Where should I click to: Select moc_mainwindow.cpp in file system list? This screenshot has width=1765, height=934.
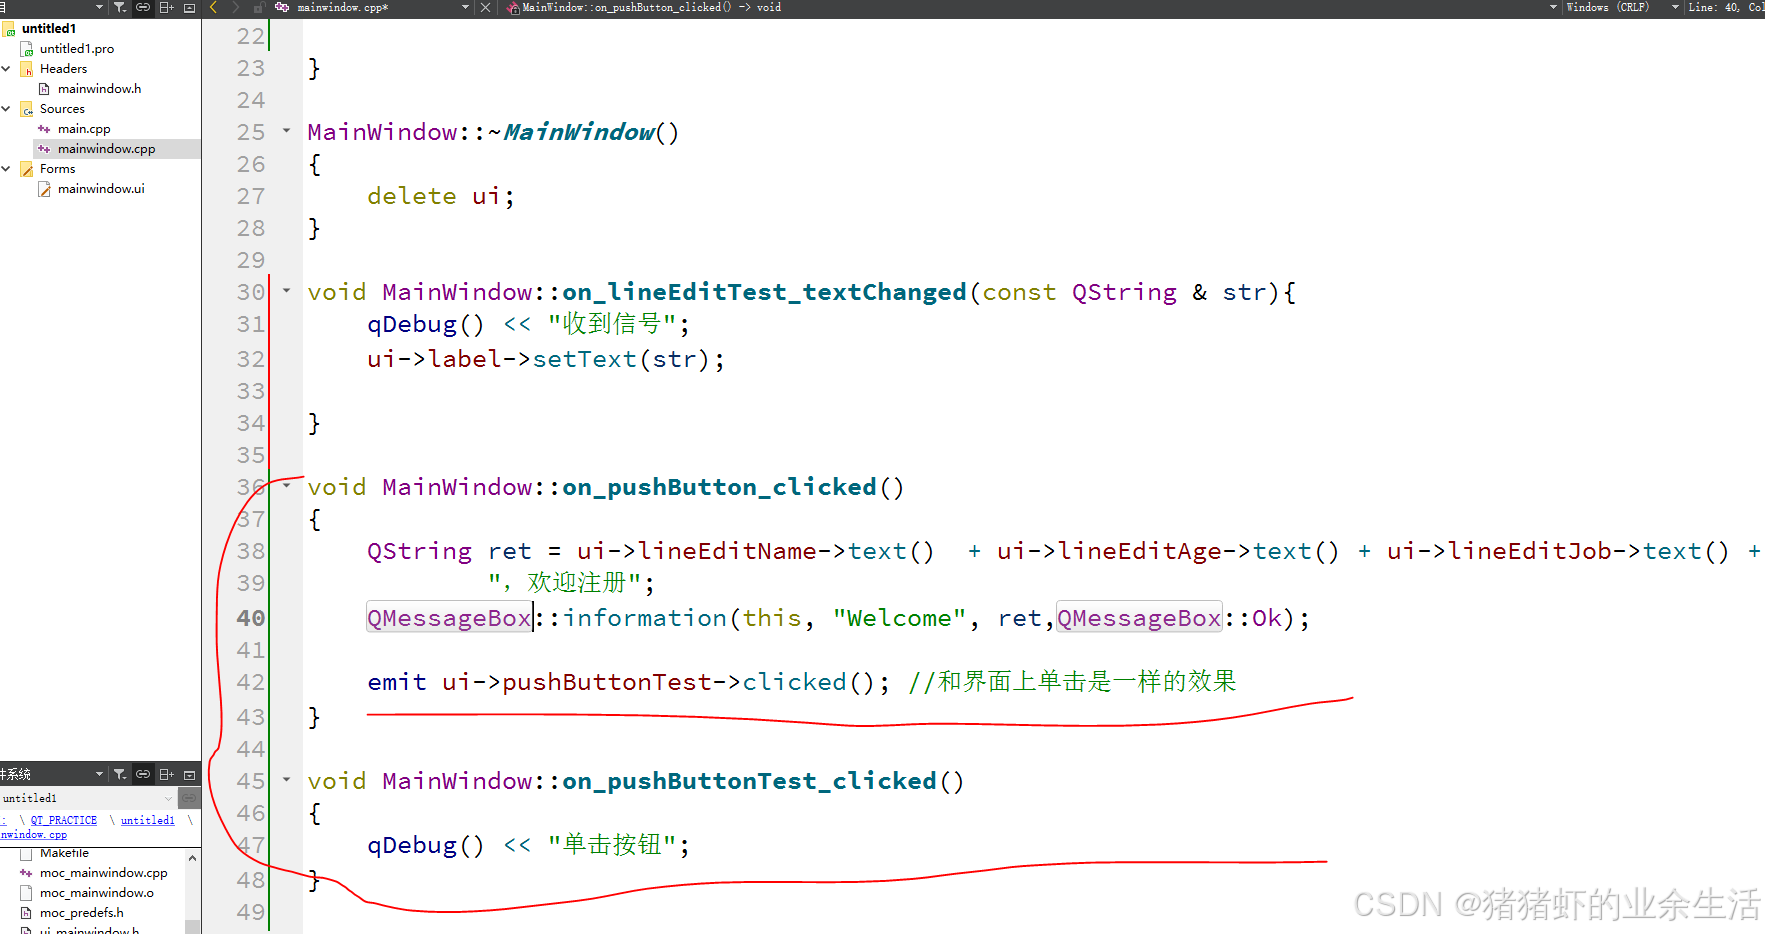103,873
